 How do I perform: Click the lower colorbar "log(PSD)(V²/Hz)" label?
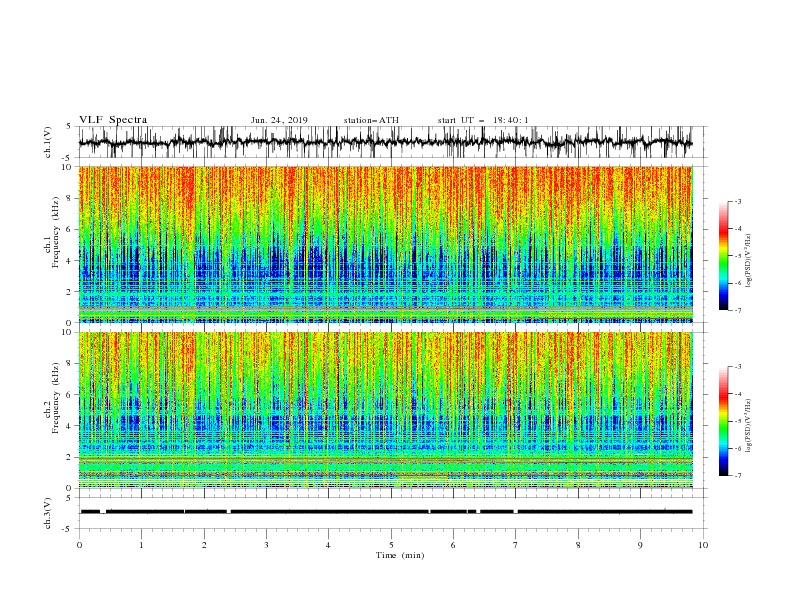tap(748, 427)
